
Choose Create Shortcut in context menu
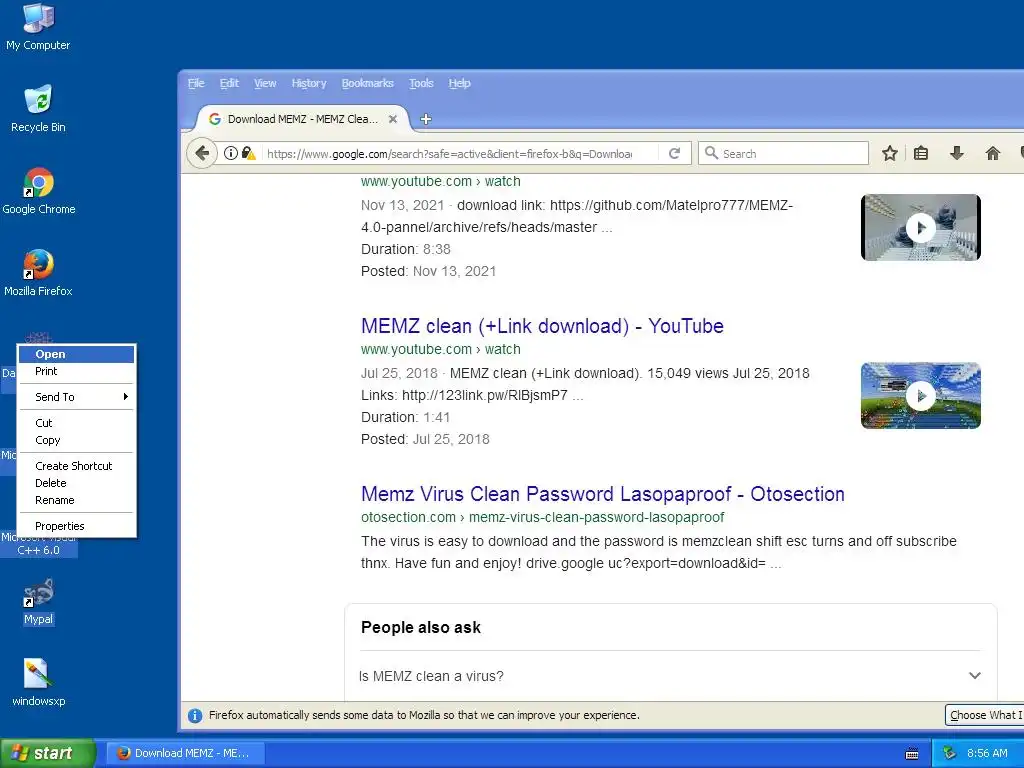tap(76, 466)
